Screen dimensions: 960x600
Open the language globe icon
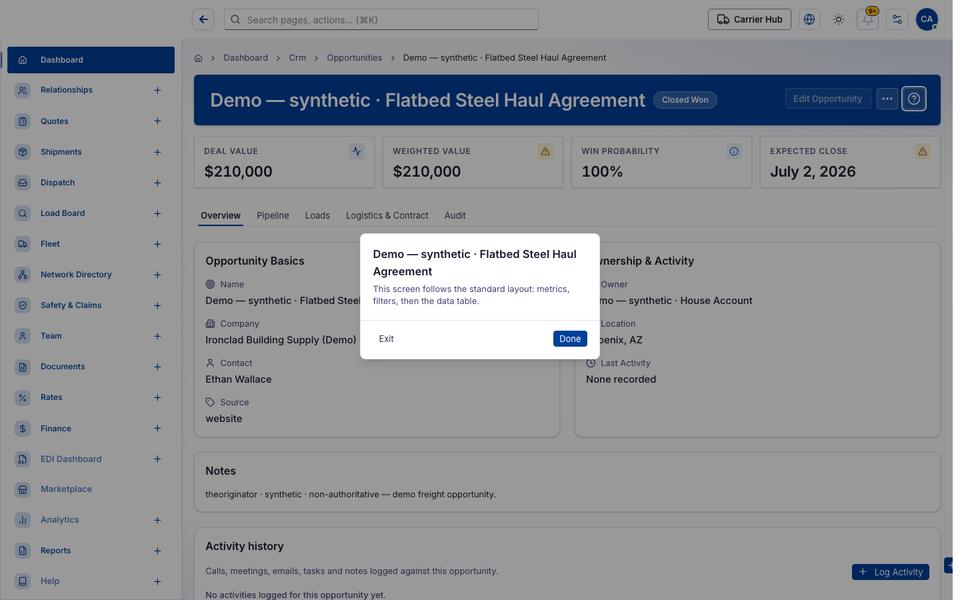coord(809,20)
